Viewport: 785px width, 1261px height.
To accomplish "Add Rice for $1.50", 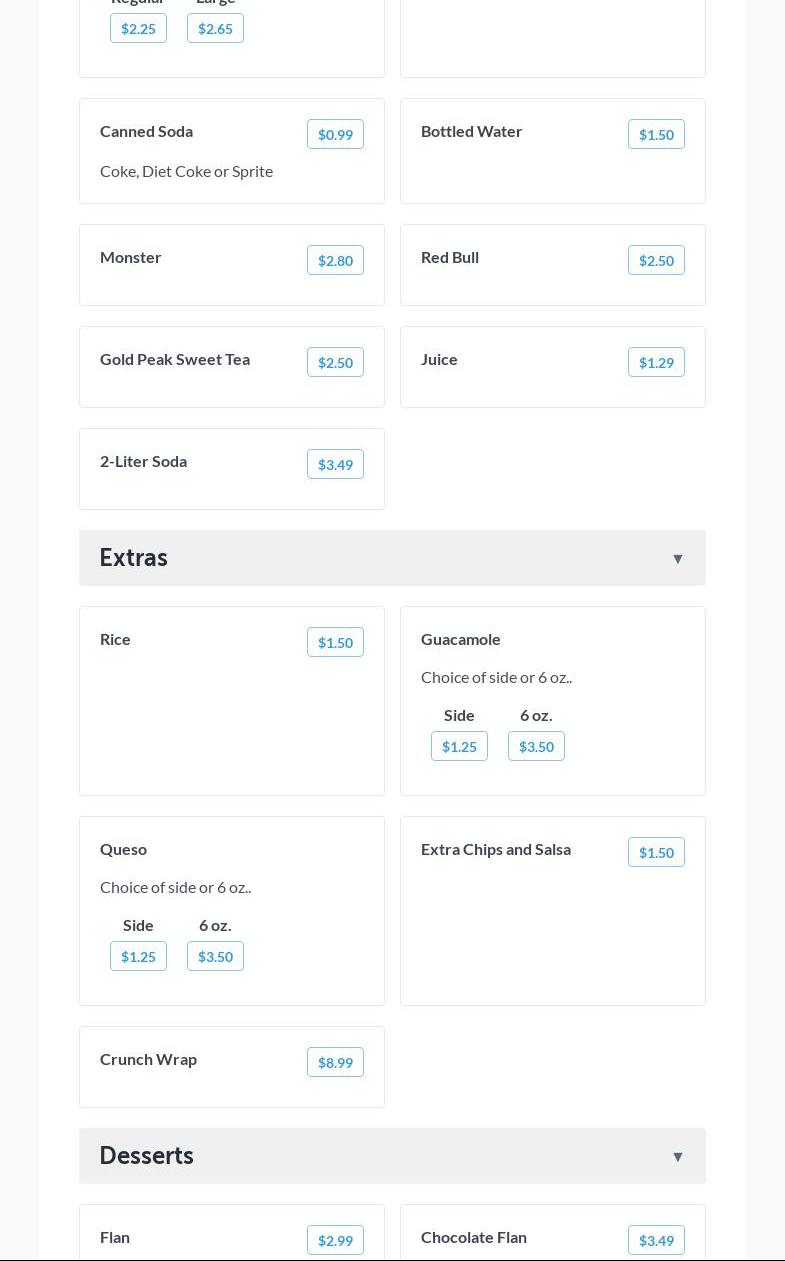I will tap(335, 642).
